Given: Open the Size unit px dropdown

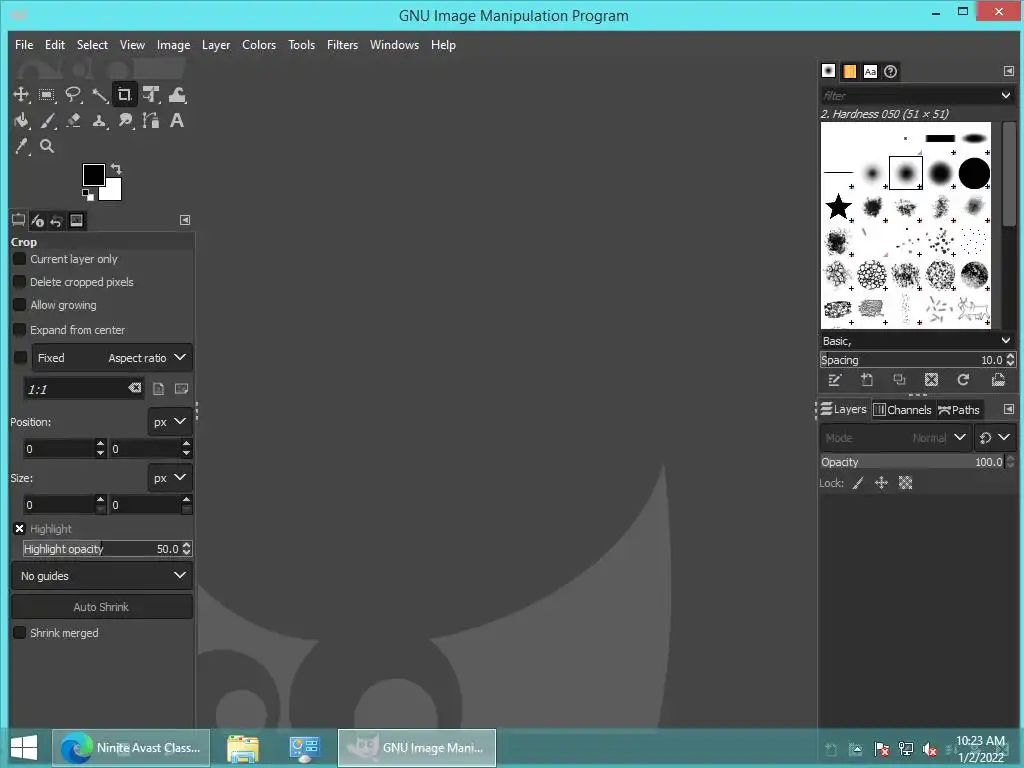Looking at the screenshot, I should 170,478.
